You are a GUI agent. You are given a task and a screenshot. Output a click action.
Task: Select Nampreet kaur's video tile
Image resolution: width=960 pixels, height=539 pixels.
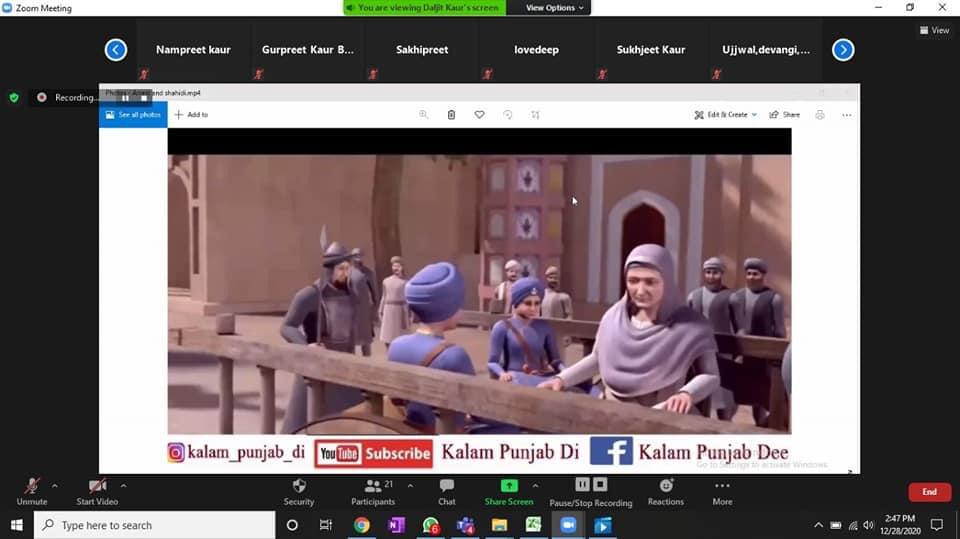[193, 50]
